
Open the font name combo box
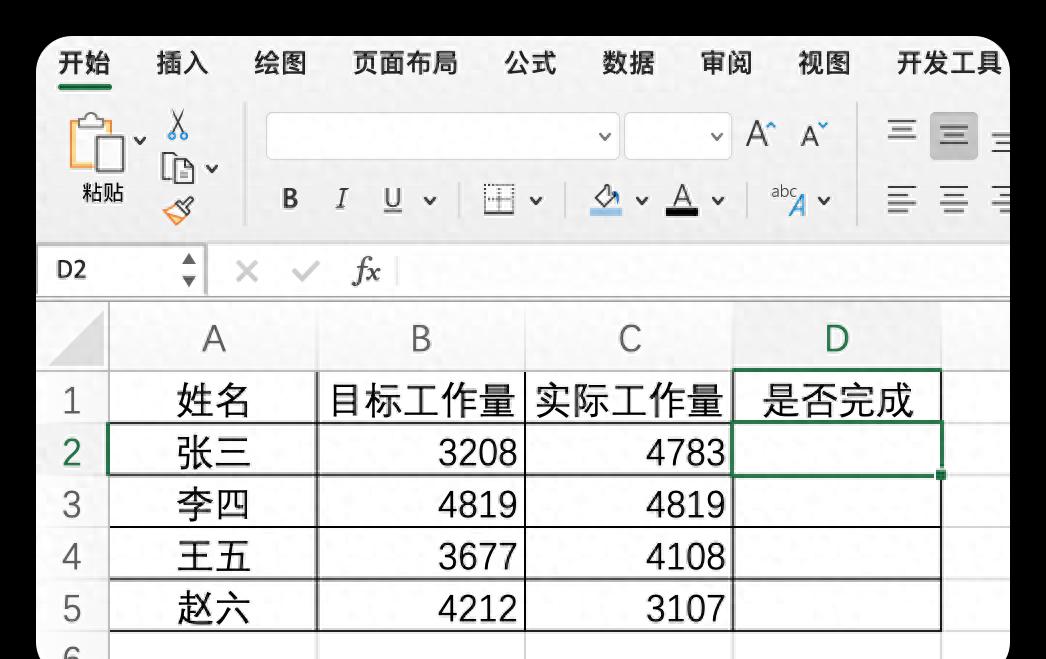(442, 136)
